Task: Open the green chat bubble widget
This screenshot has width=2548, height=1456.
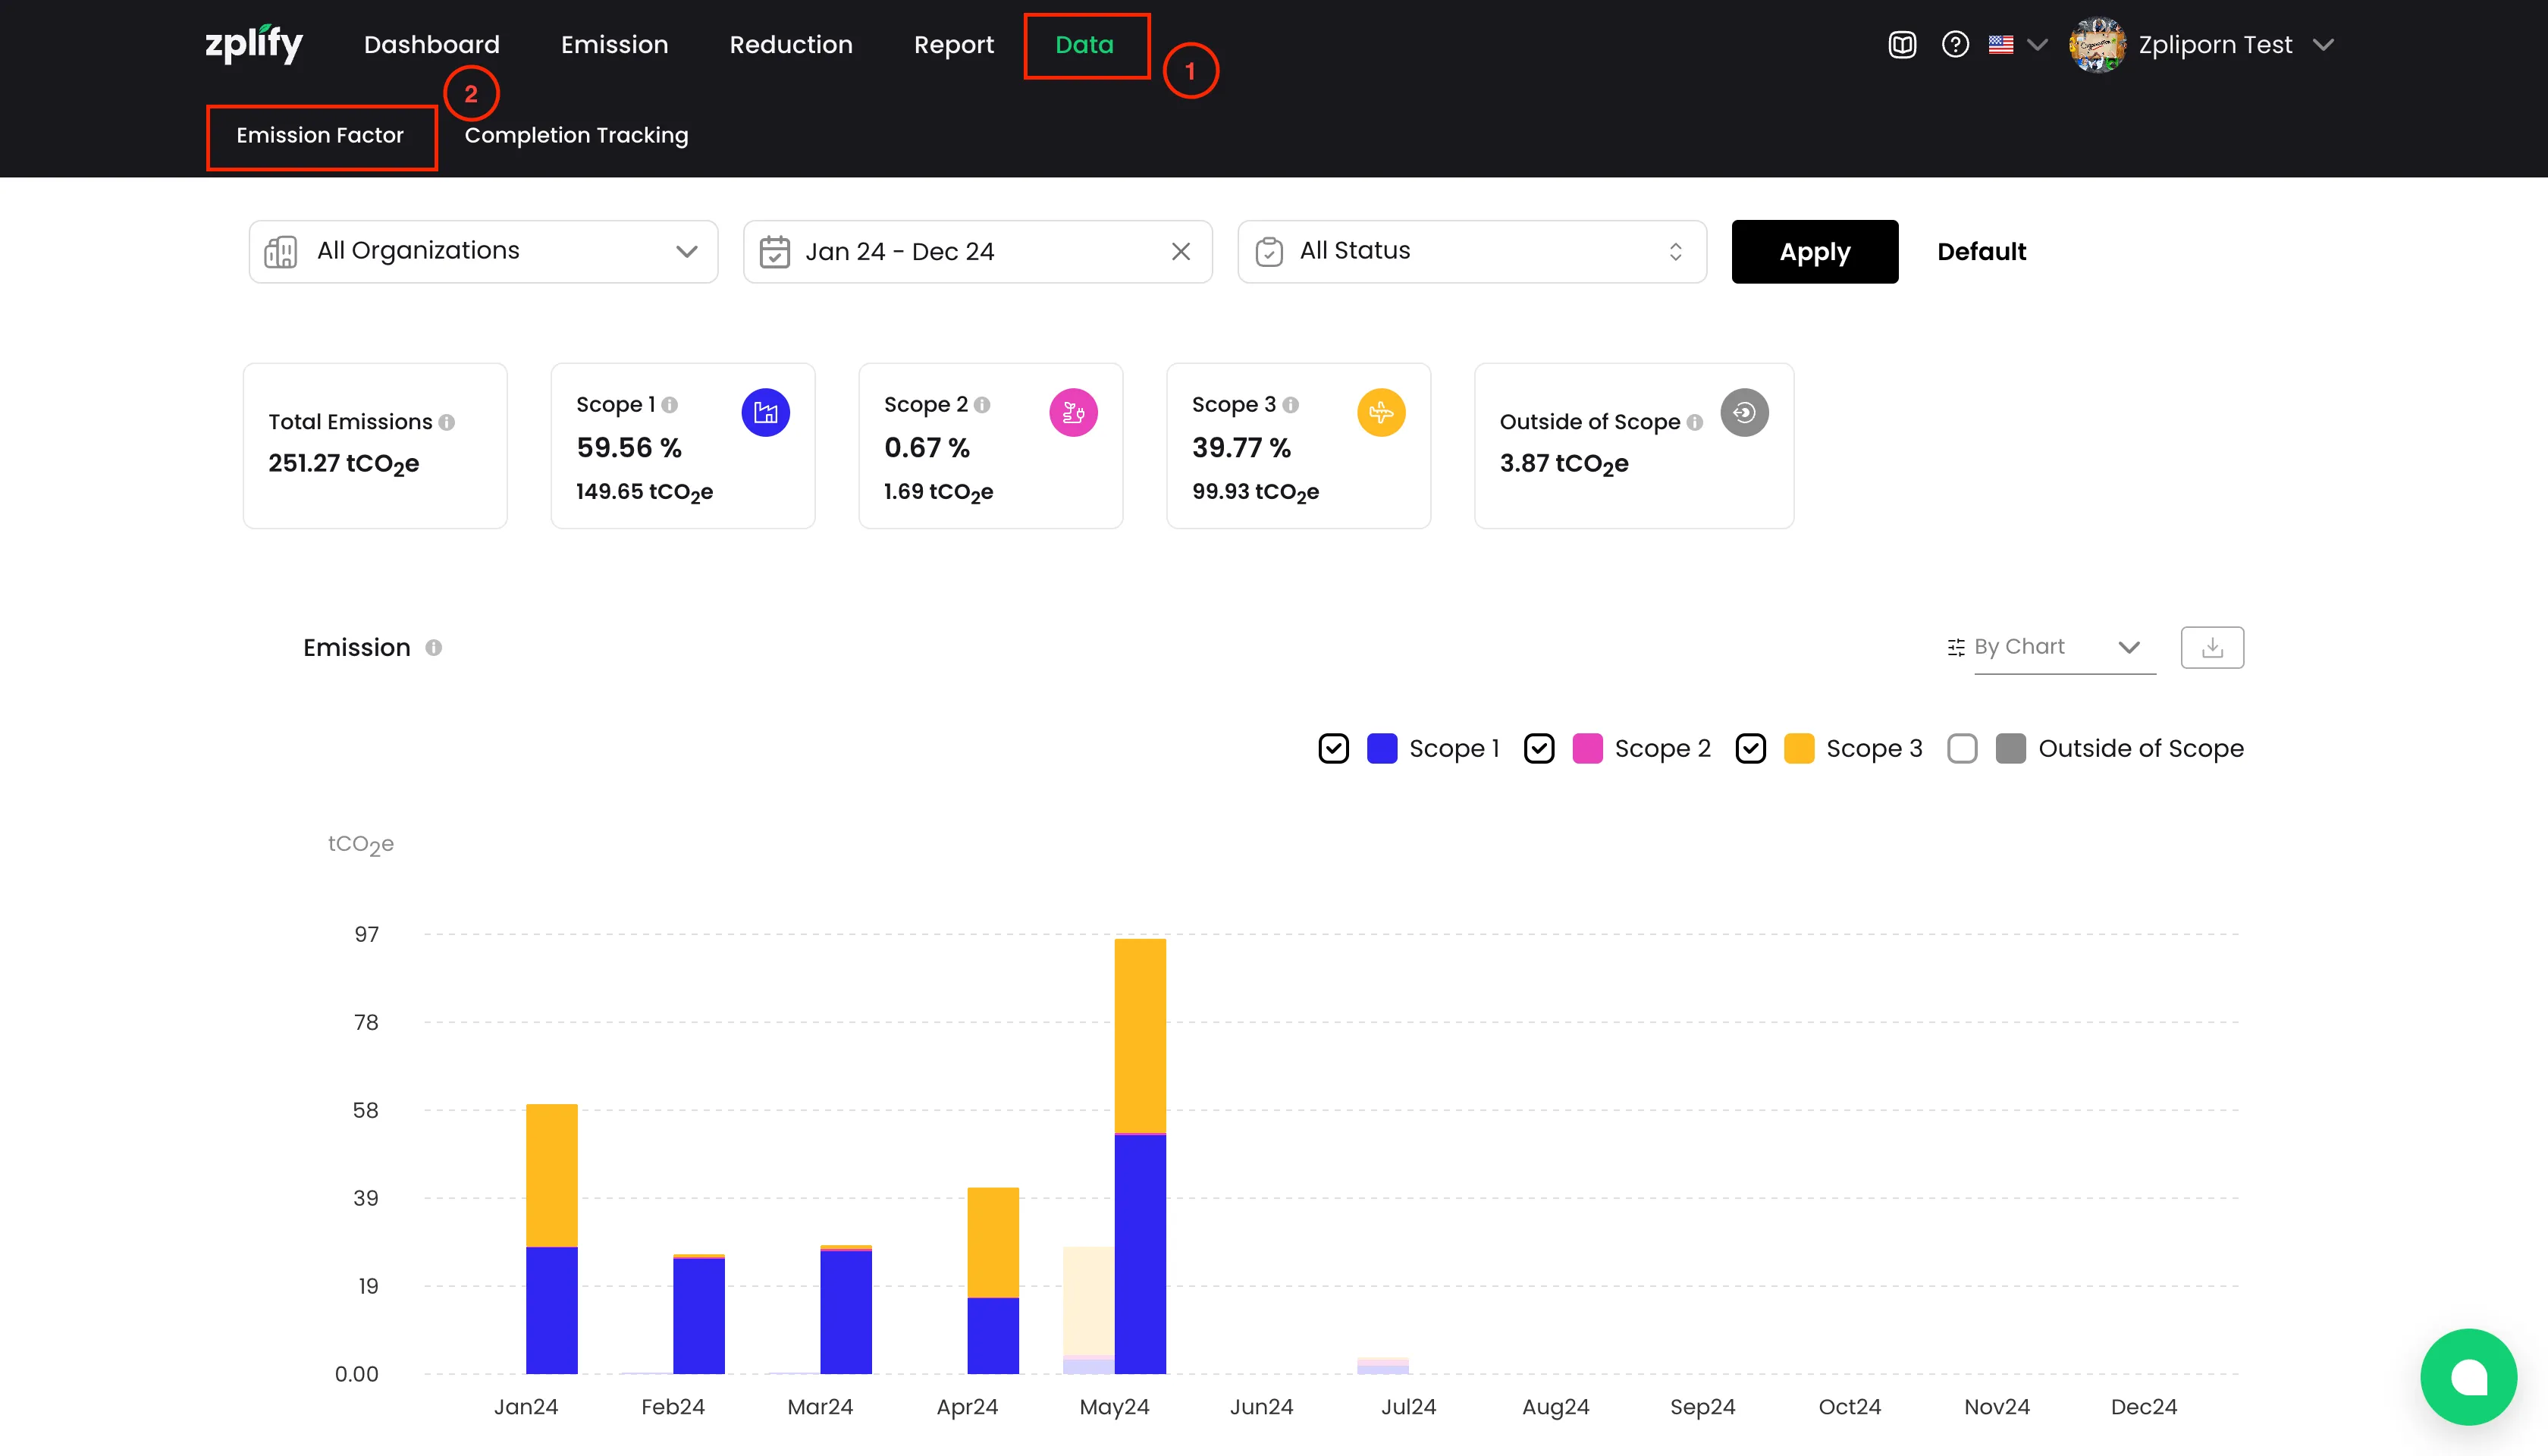Action: pos(2468,1376)
